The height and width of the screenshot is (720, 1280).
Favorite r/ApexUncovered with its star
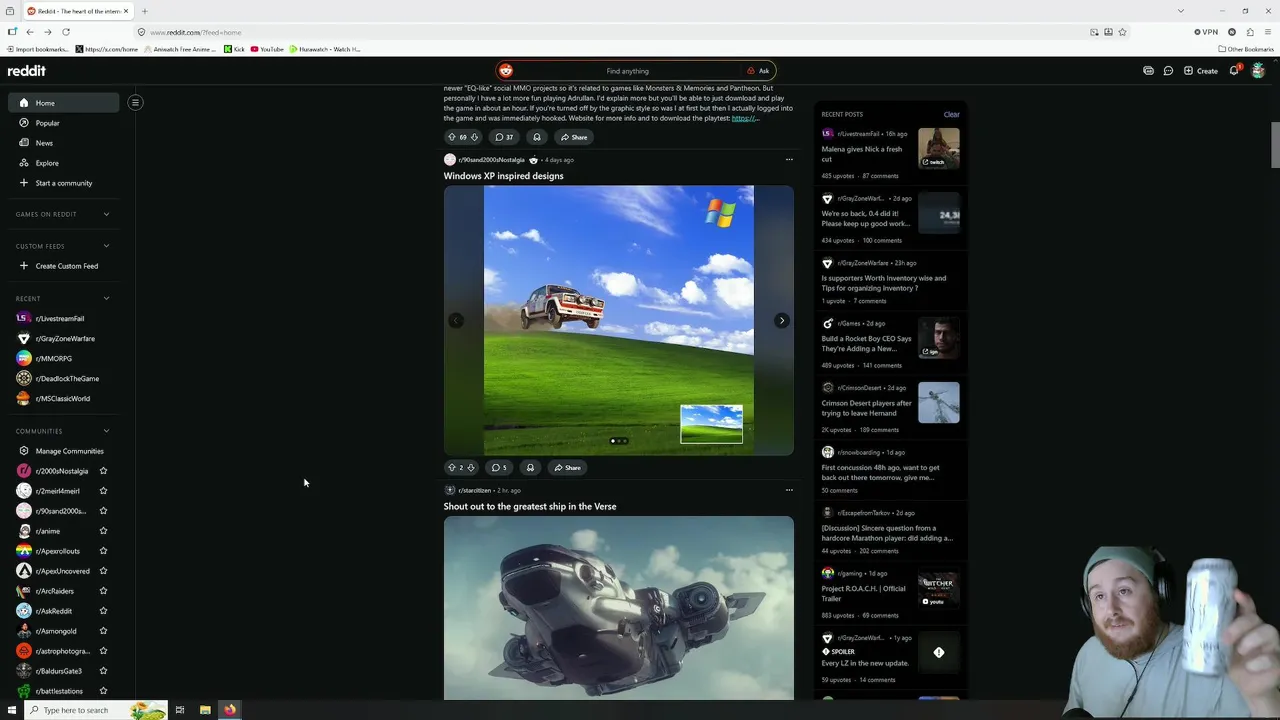(103, 571)
